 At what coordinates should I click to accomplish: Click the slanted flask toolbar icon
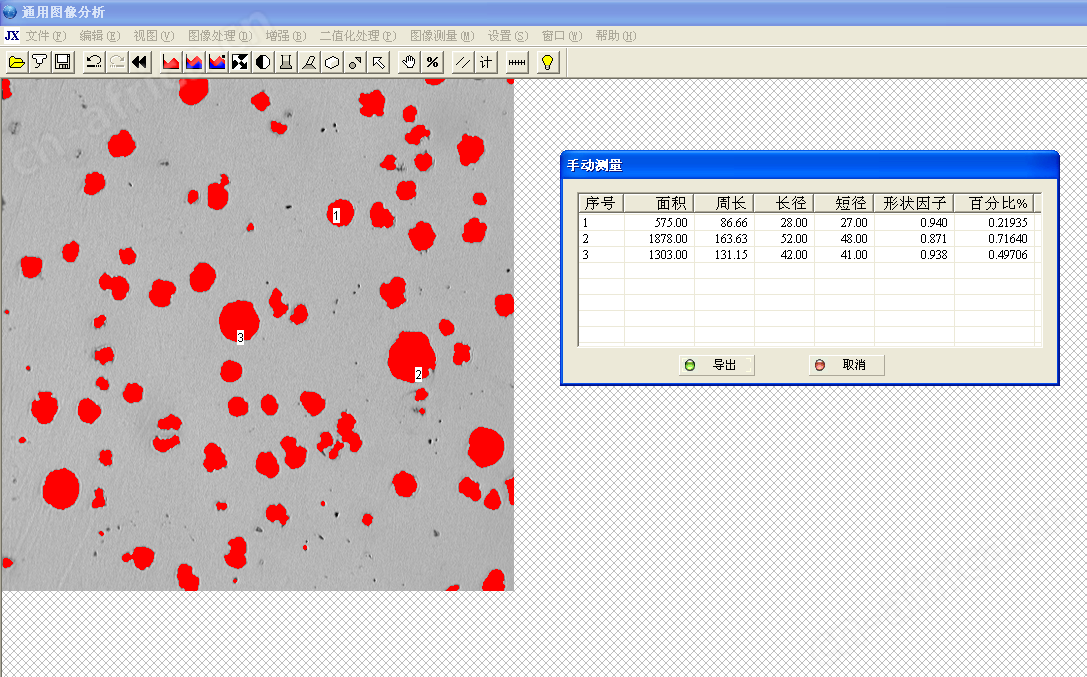pos(309,62)
